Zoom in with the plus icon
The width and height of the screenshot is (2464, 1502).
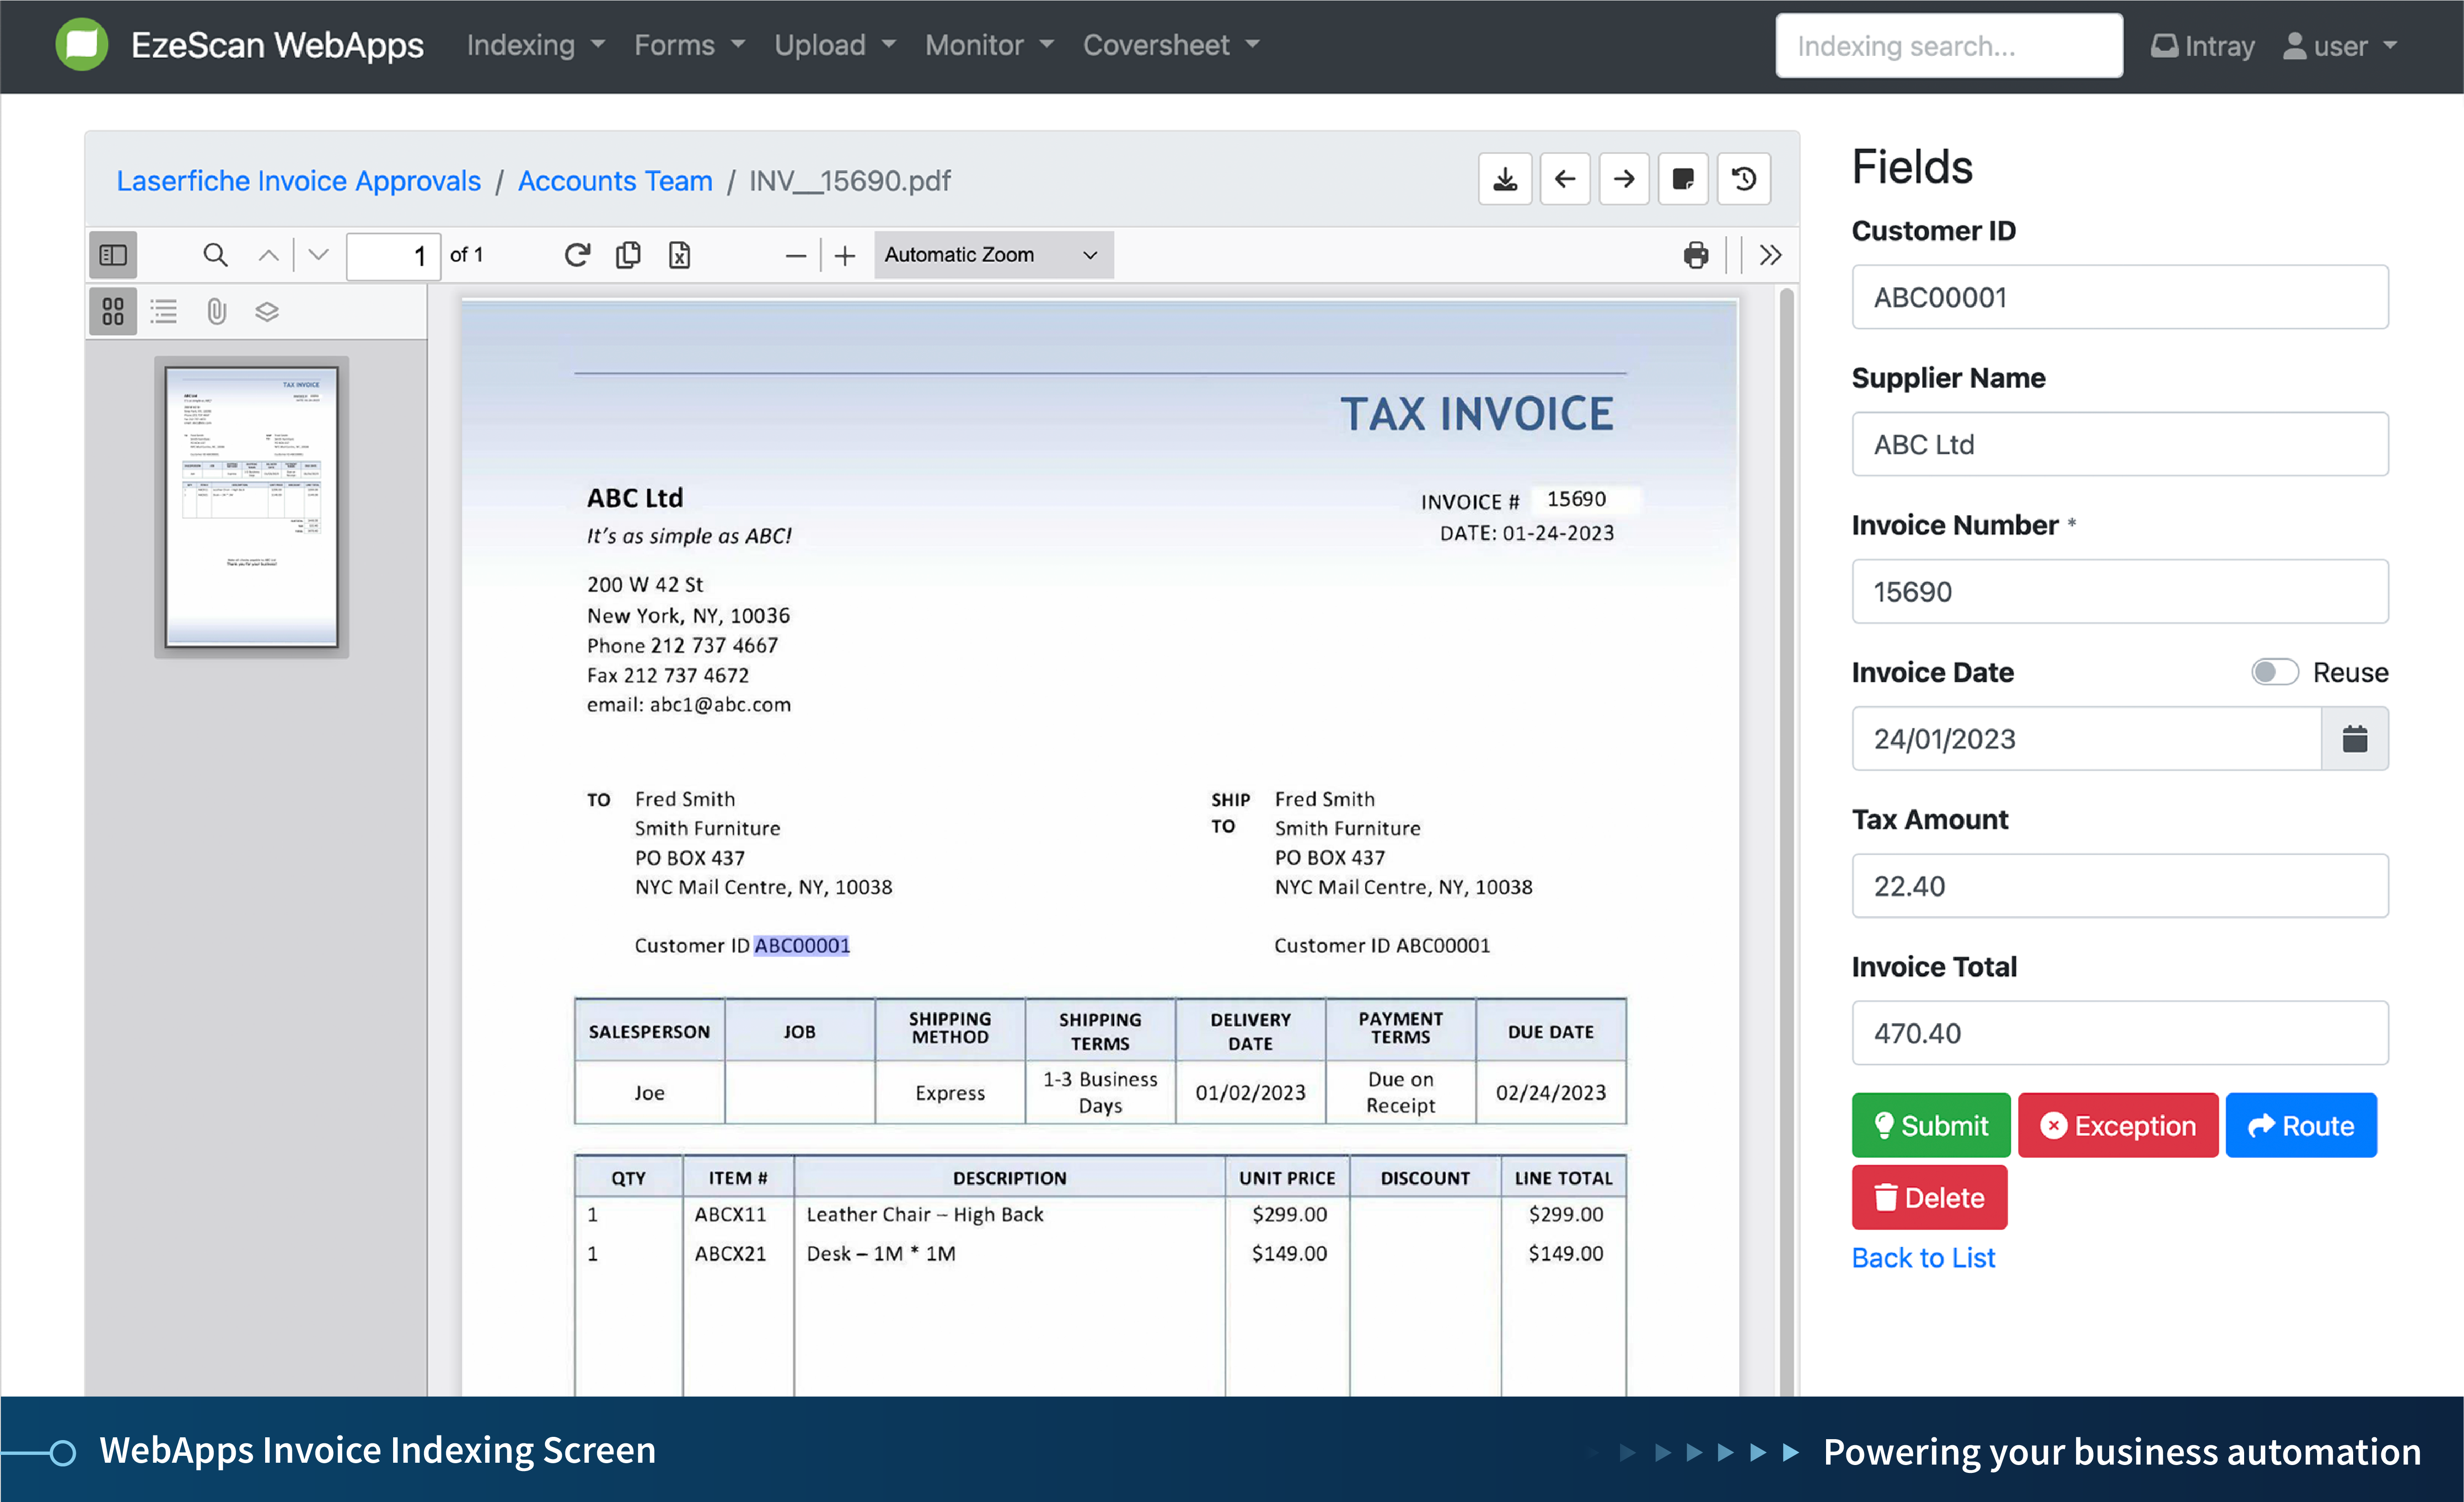point(845,256)
